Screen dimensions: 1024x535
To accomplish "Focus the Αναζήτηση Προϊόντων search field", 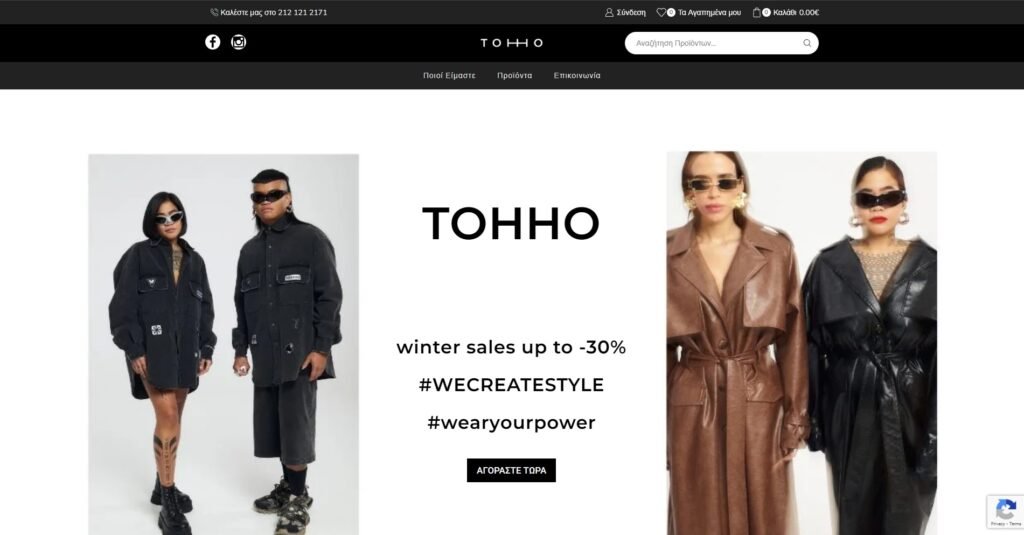I will 715,43.
